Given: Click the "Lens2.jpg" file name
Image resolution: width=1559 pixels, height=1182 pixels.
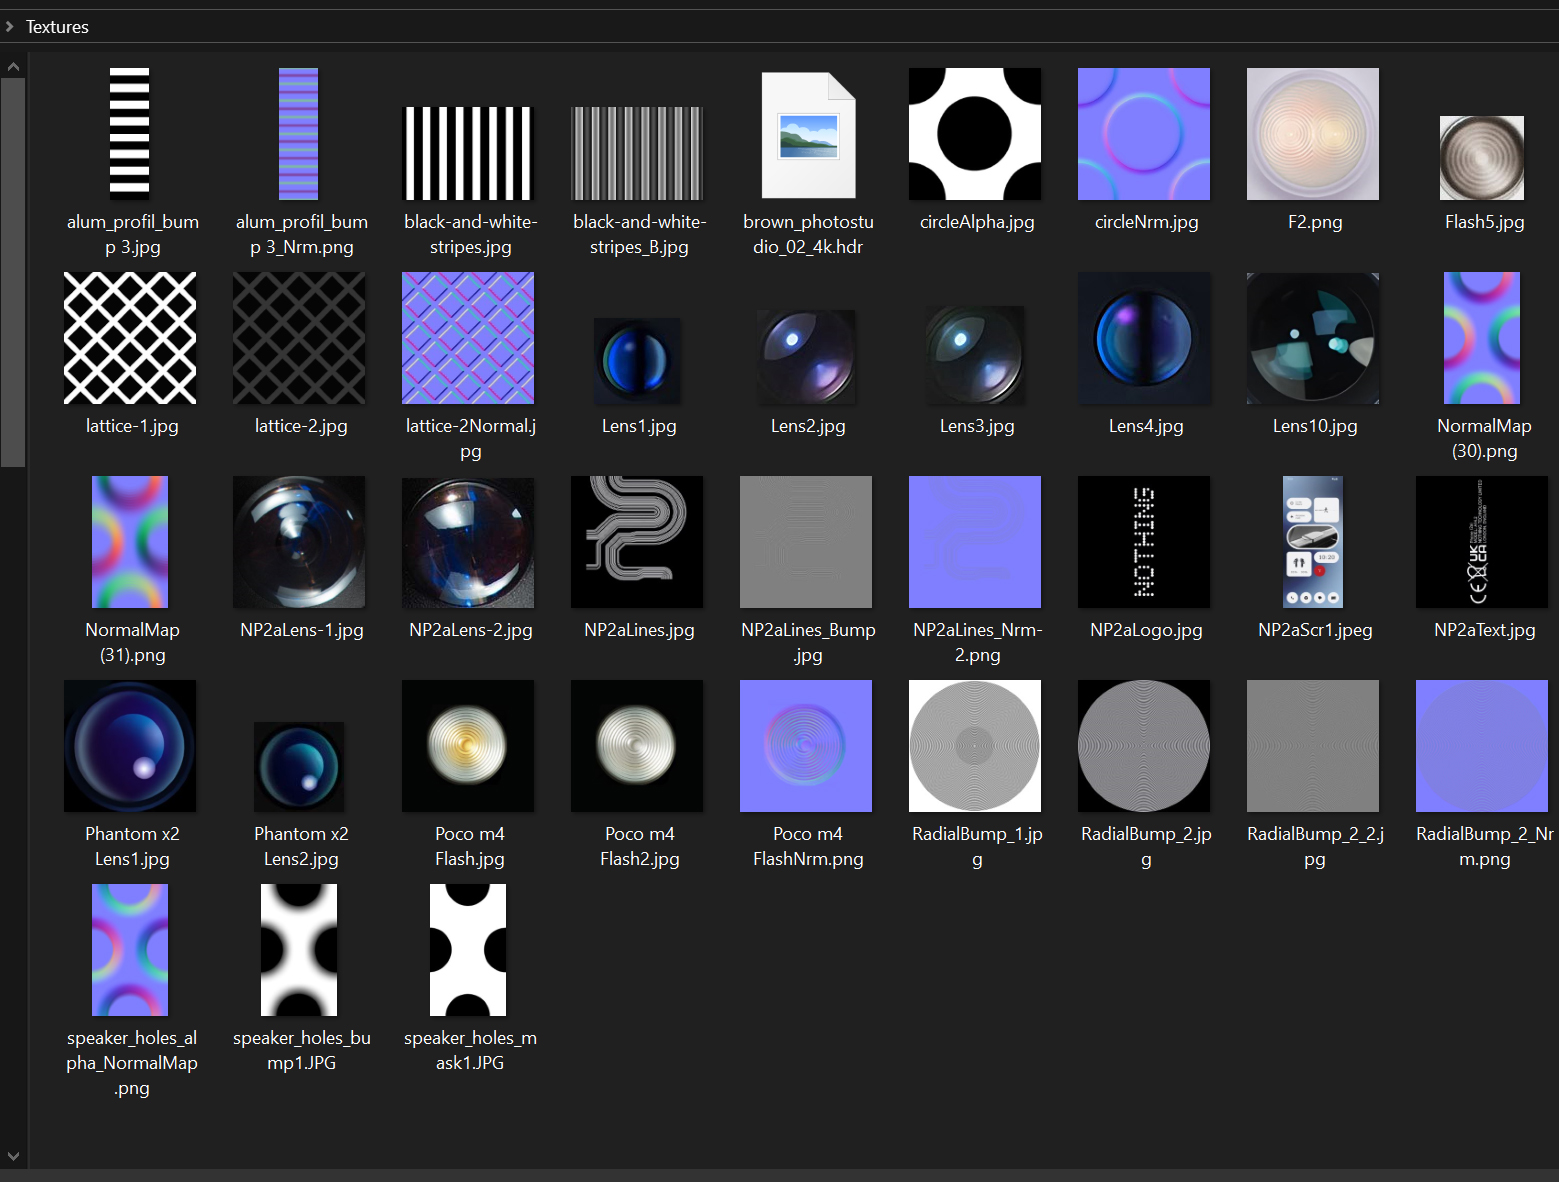Looking at the screenshot, I should point(808,426).
